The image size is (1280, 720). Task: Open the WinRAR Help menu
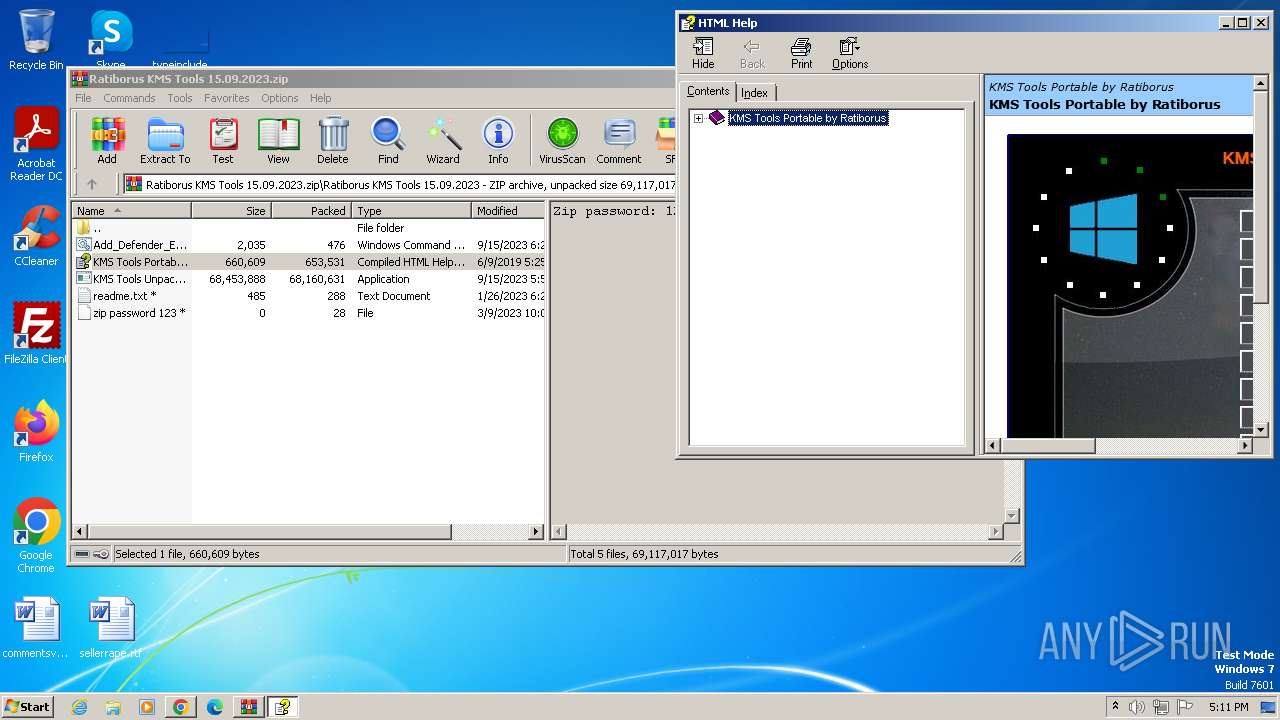click(320, 98)
